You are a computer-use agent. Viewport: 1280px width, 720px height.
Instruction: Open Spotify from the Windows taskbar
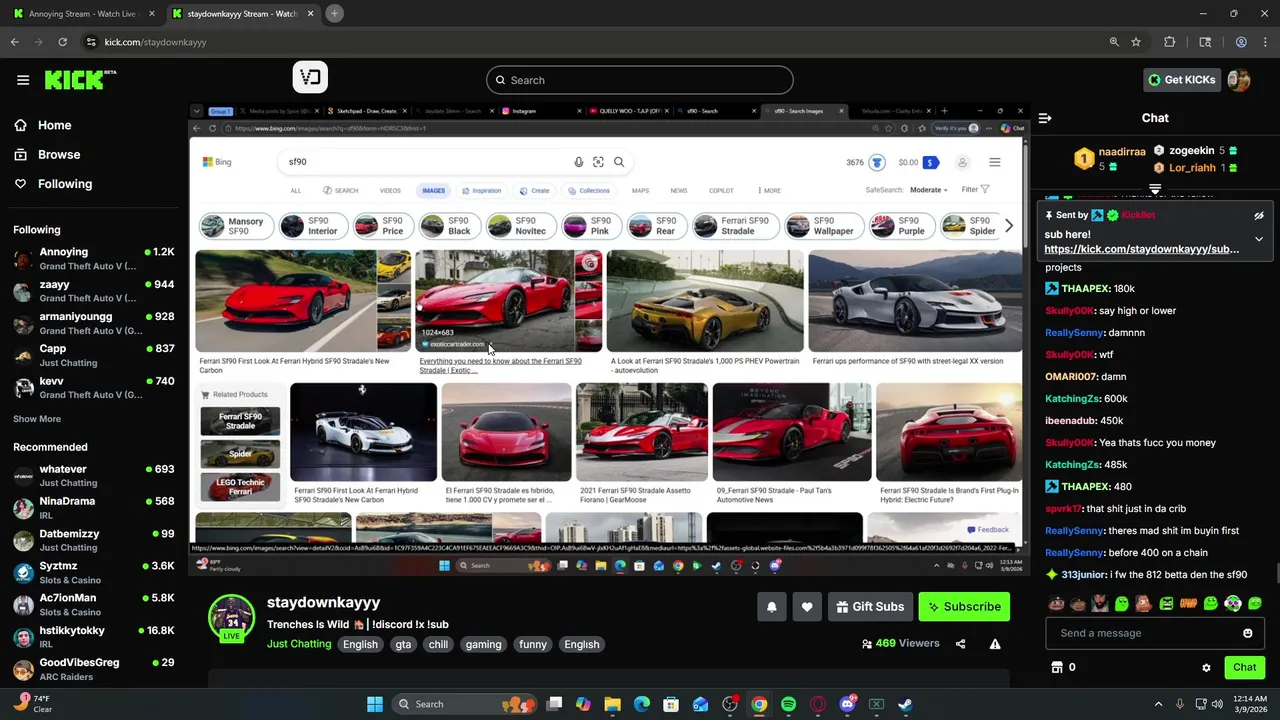pos(789,704)
